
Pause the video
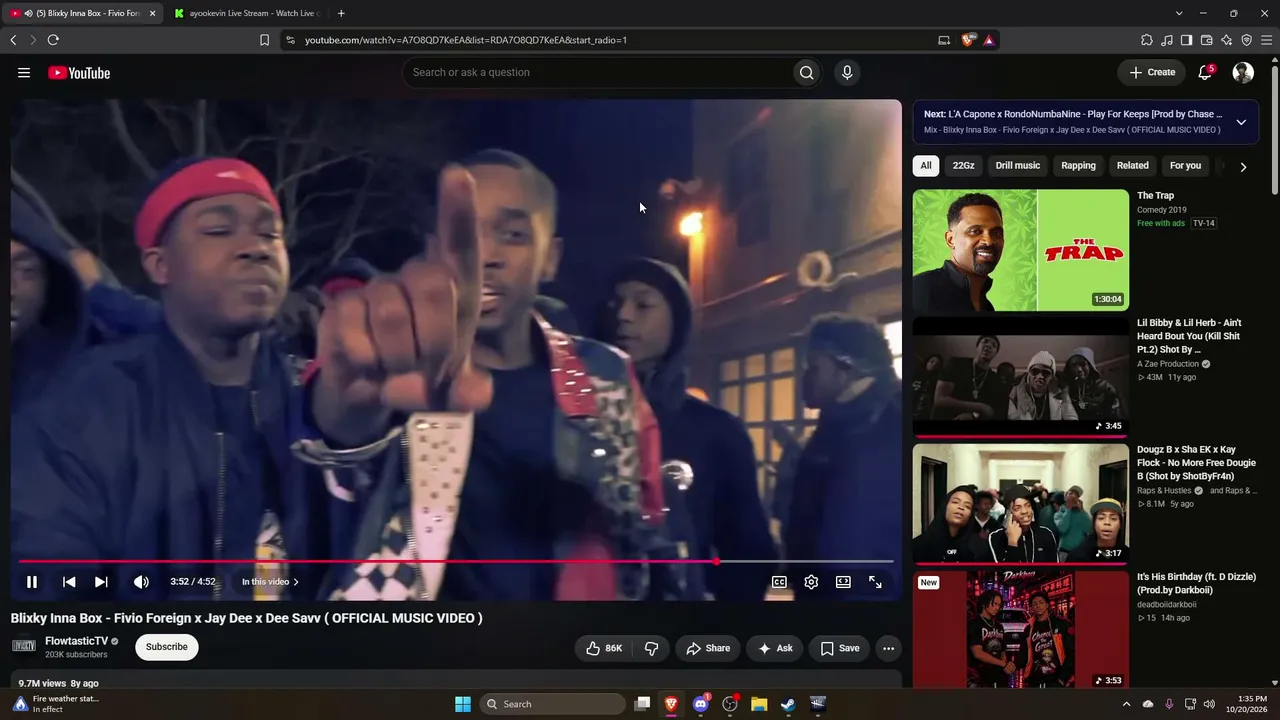tap(32, 582)
